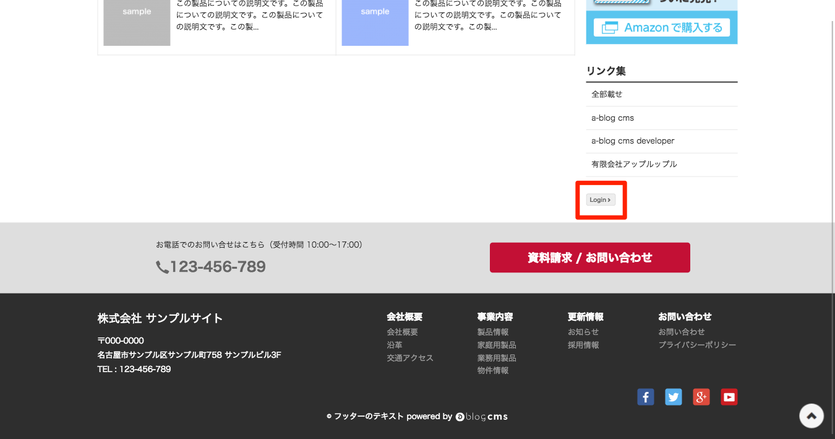Open the footer 会社概要 sub-link
835x439 pixels.
[402, 332]
